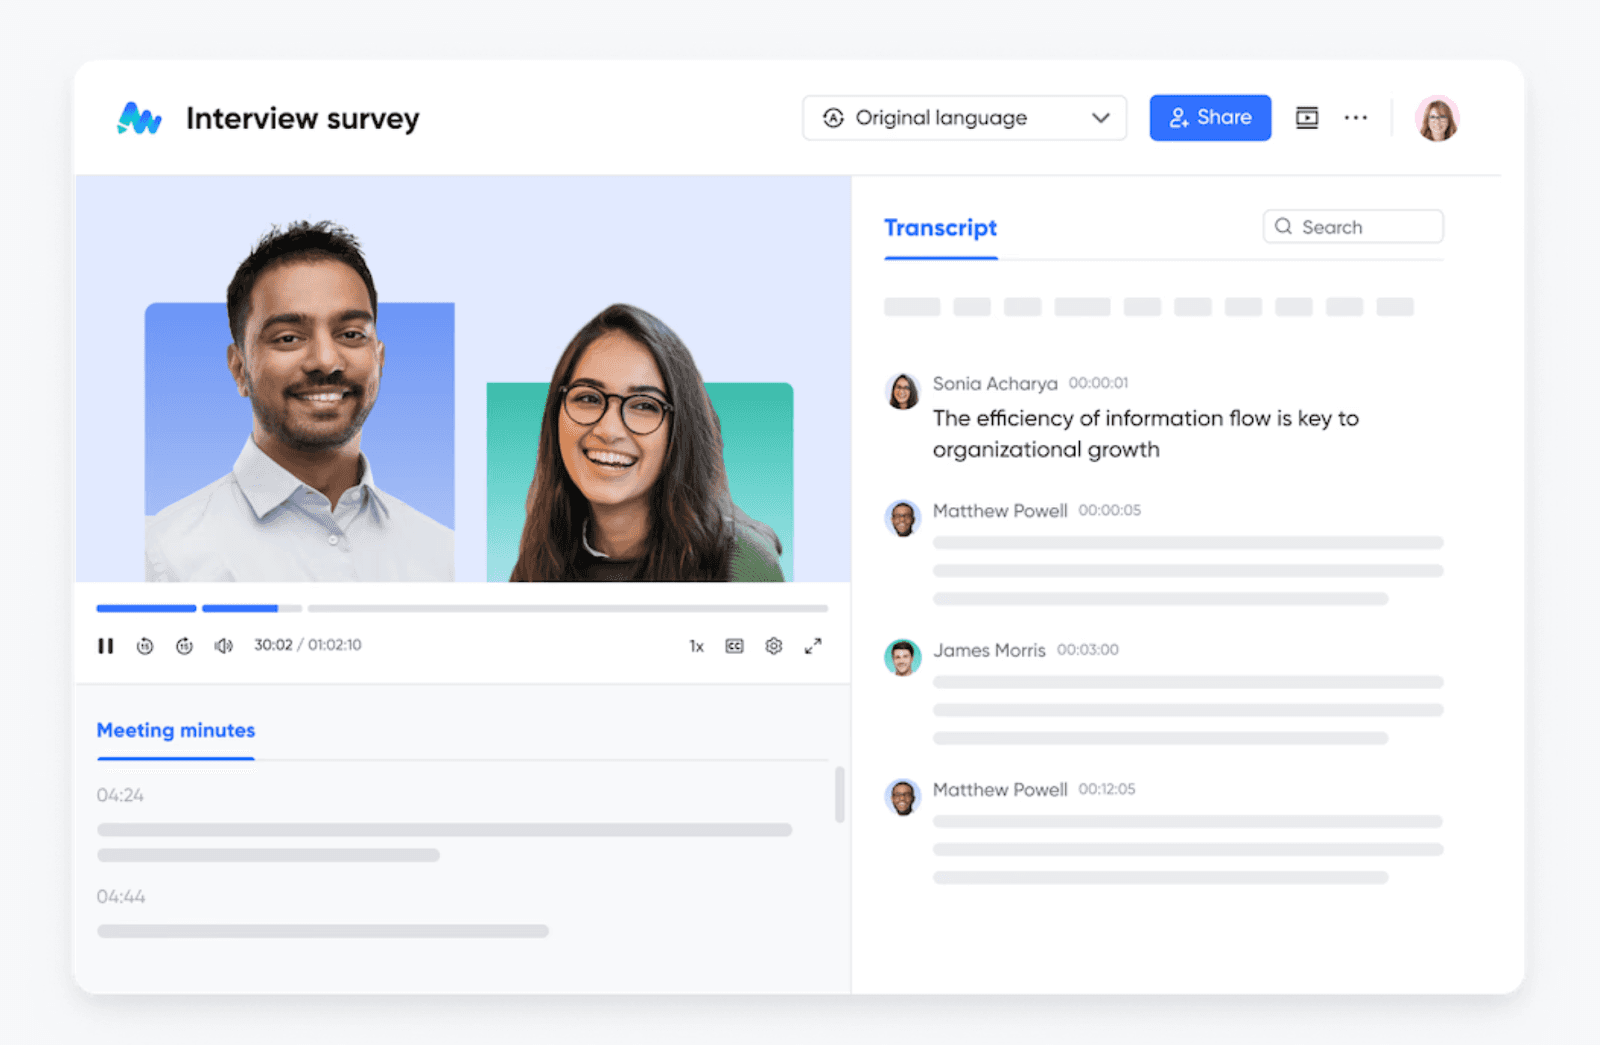The image size is (1600, 1045).
Task: Click the efficiency of information flow sentence
Action: coord(1146,434)
